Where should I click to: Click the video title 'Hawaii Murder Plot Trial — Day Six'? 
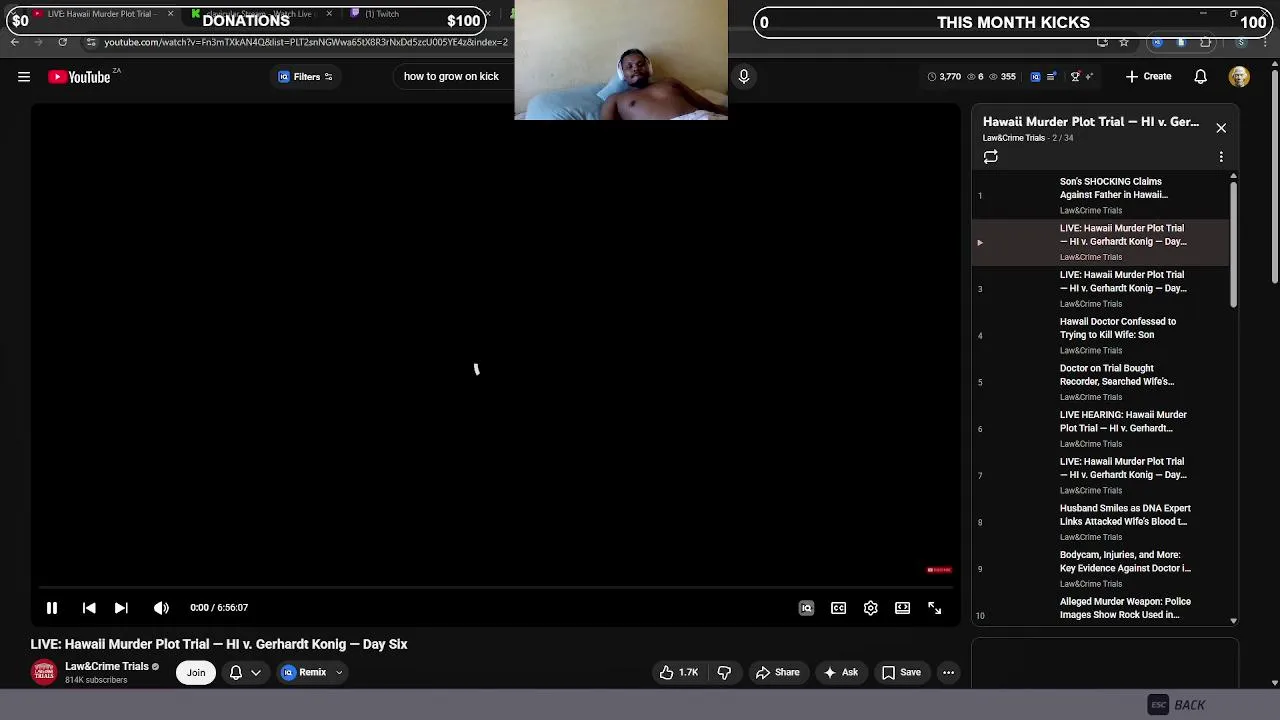pyautogui.click(x=219, y=644)
